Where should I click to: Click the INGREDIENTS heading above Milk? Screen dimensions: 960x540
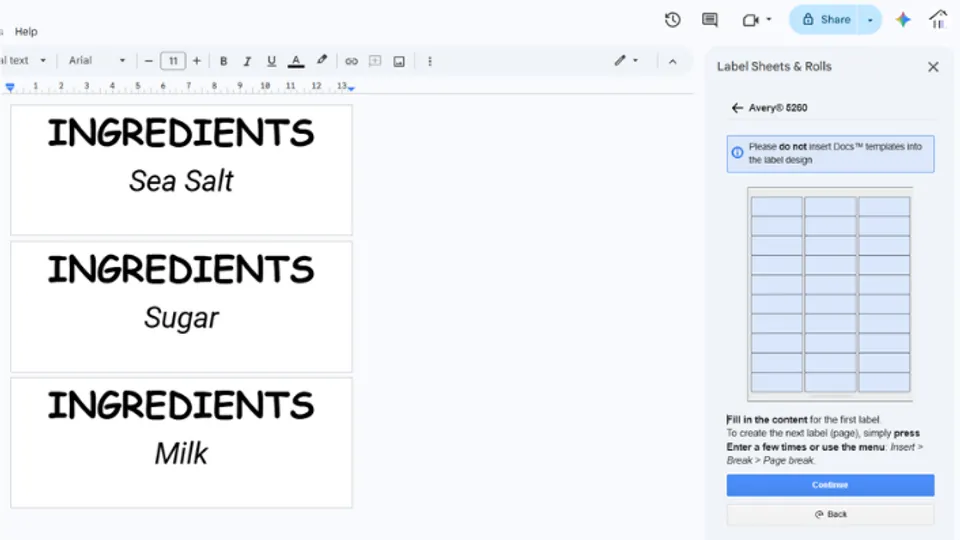181,405
